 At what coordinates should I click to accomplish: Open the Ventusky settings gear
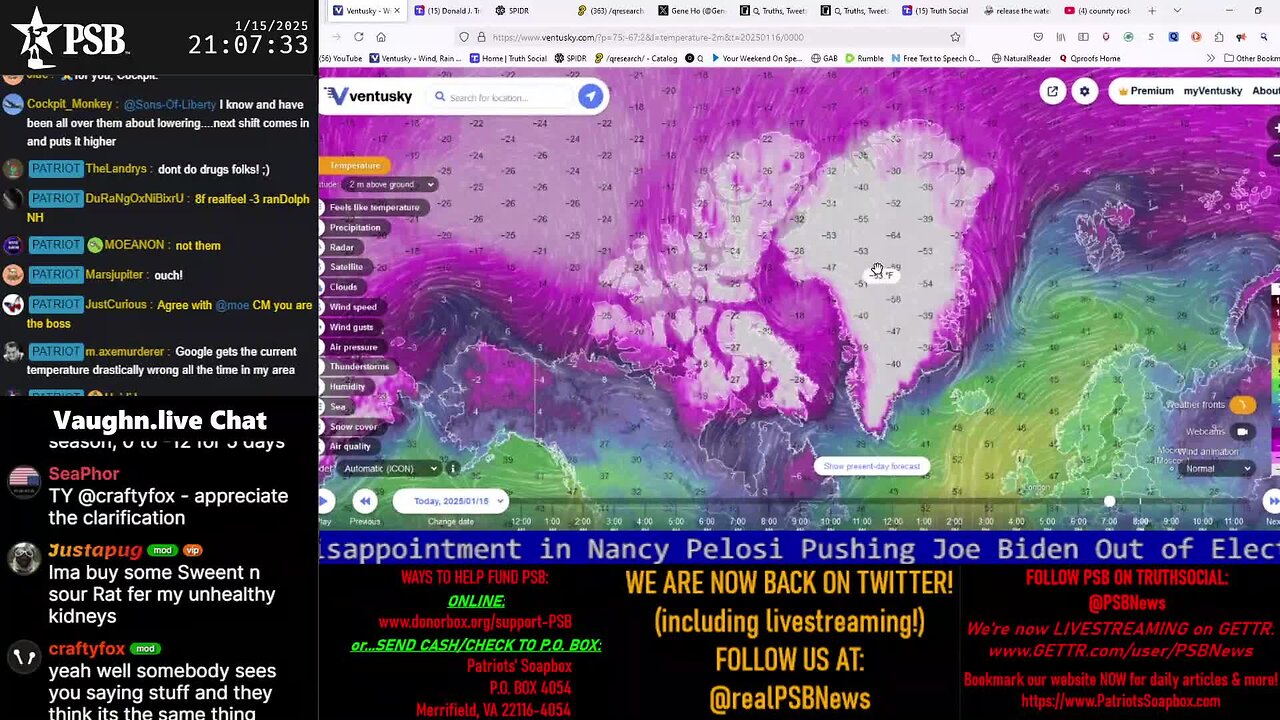[1084, 91]
